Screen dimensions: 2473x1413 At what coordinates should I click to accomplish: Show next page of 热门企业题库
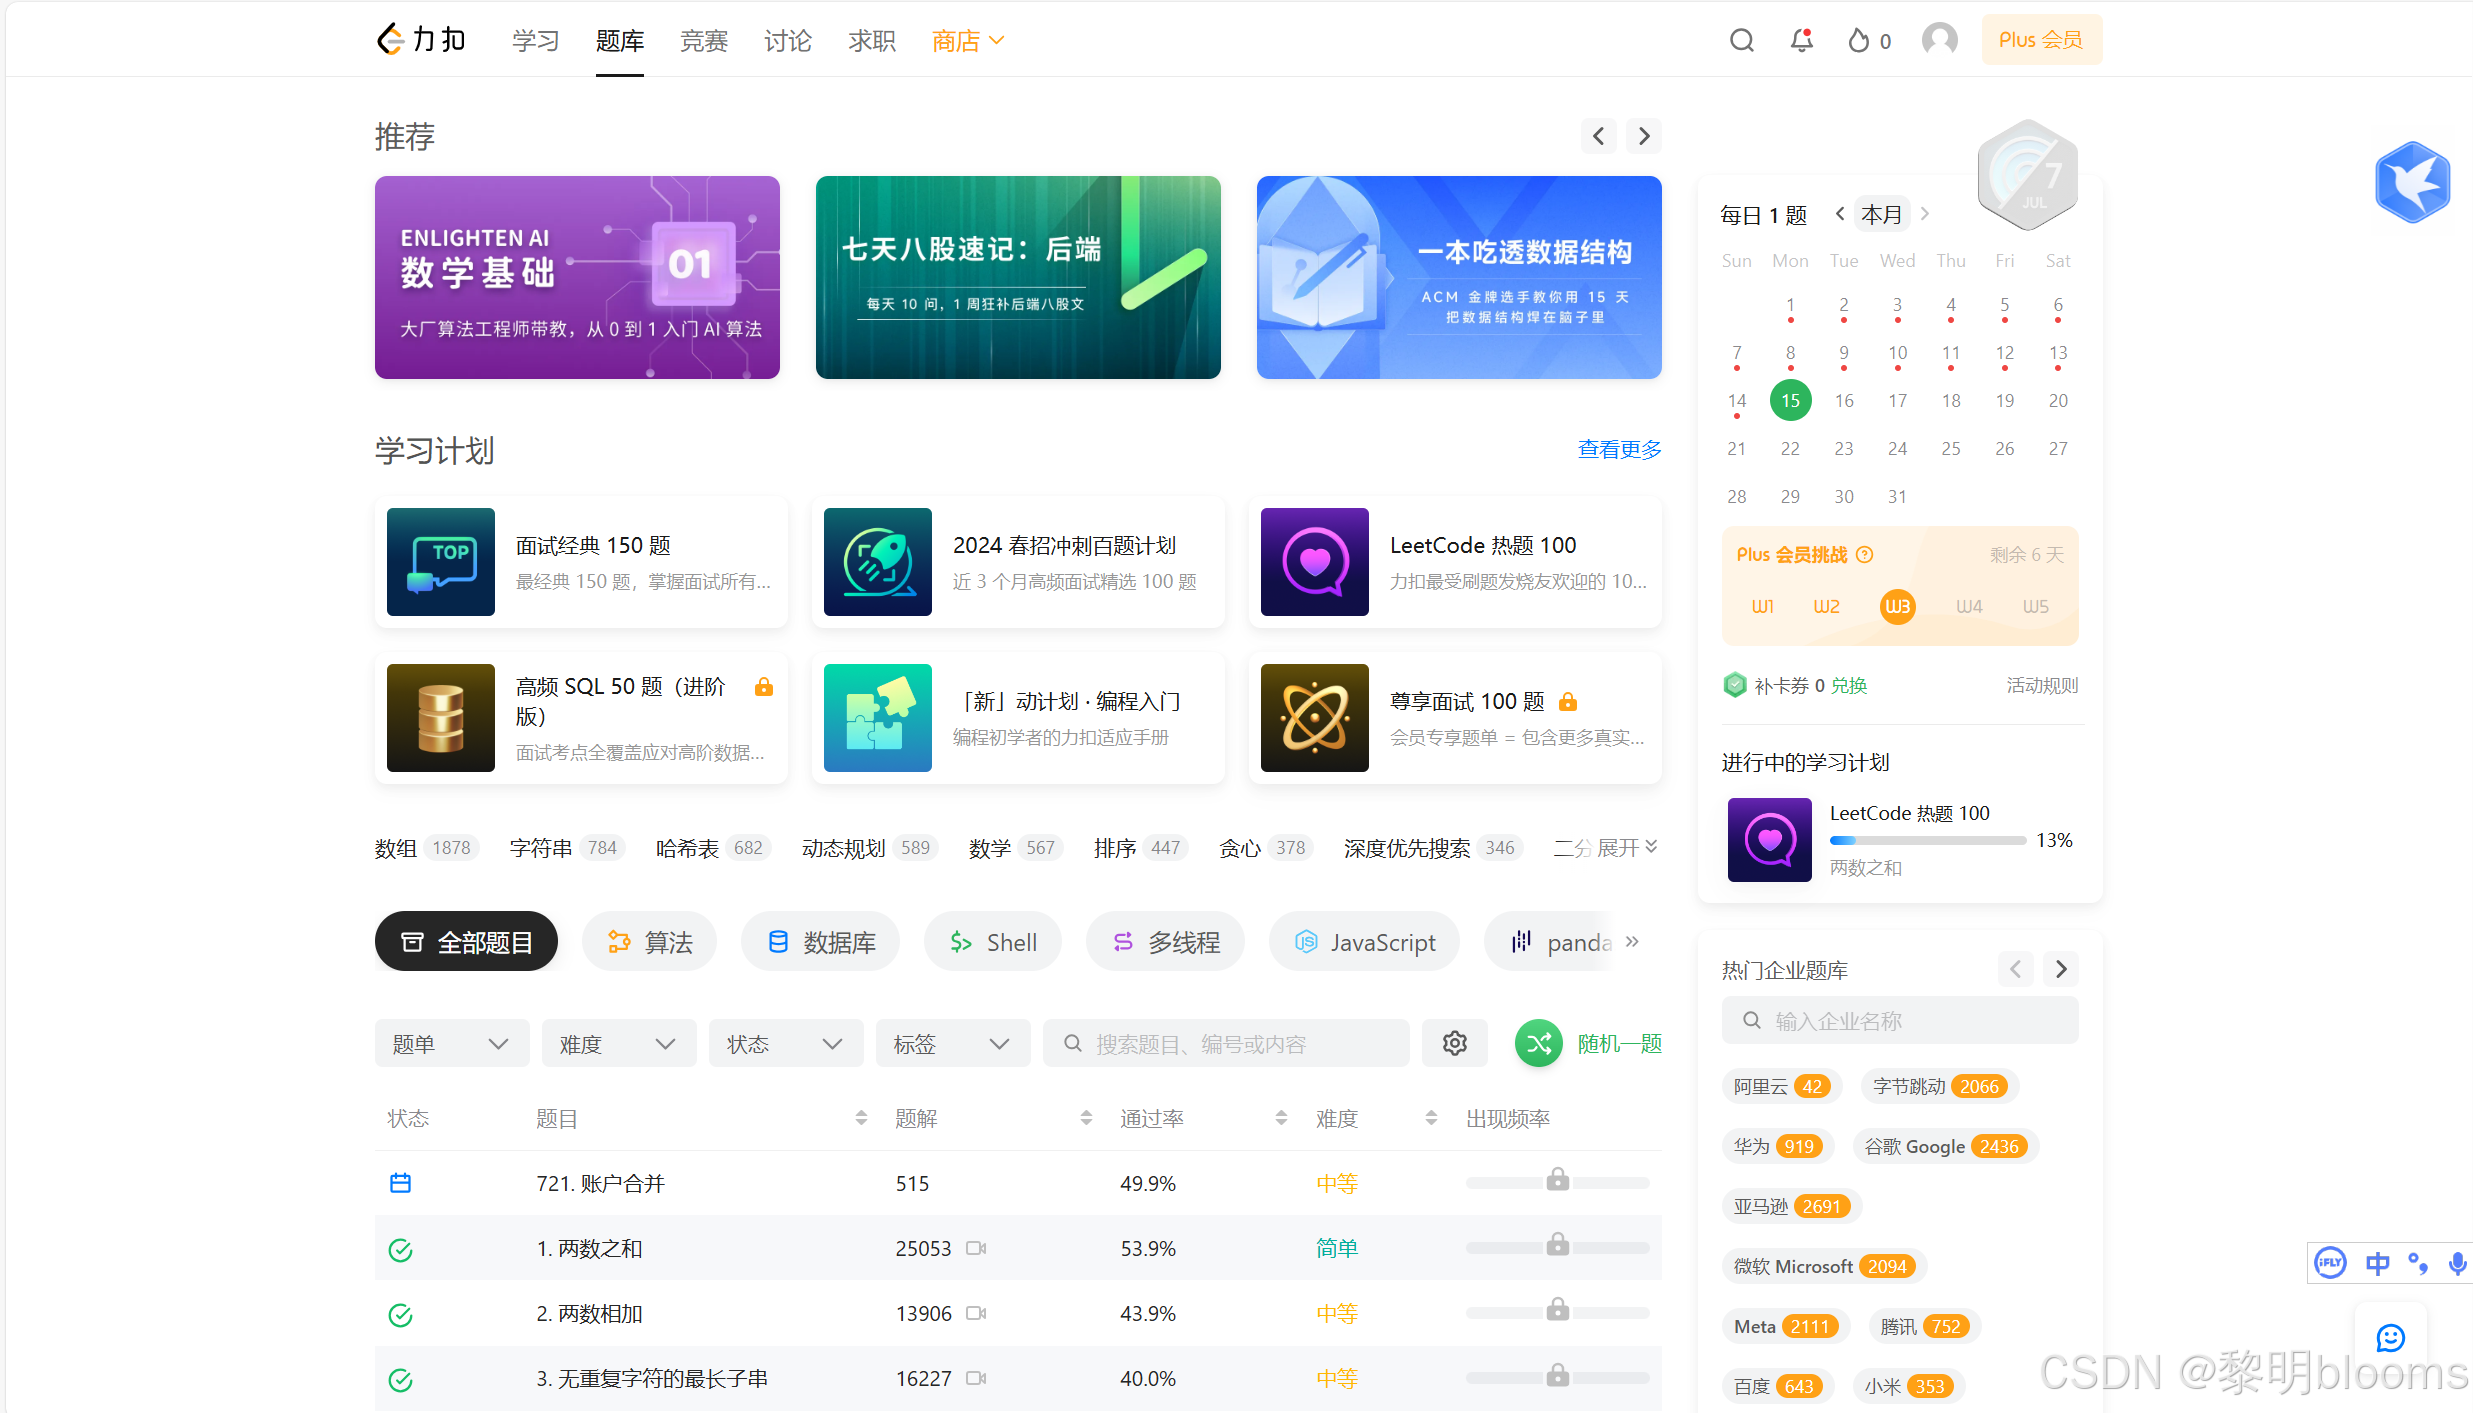click(x=2061, y=969)
